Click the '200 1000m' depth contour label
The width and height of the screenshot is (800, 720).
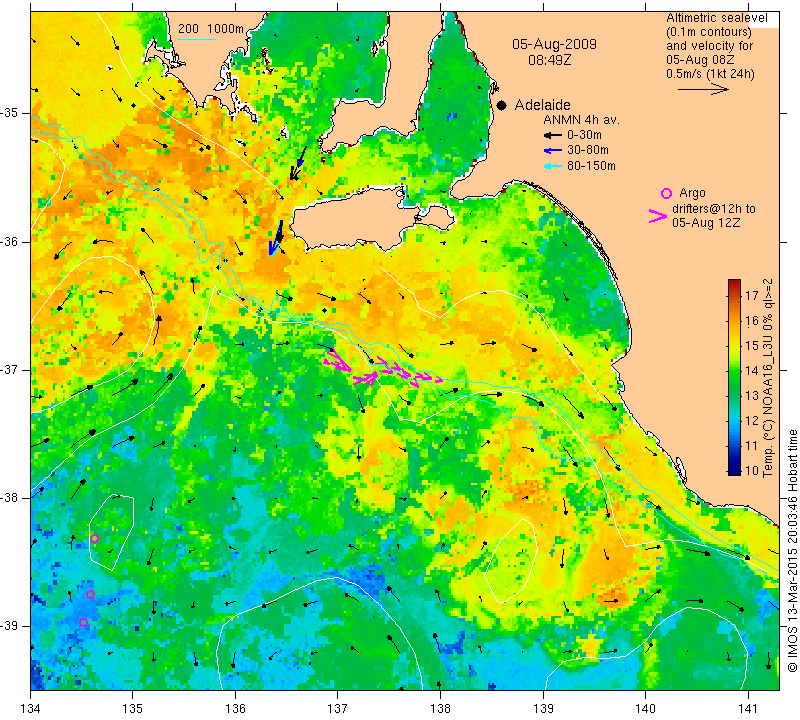tap(211, 29)
